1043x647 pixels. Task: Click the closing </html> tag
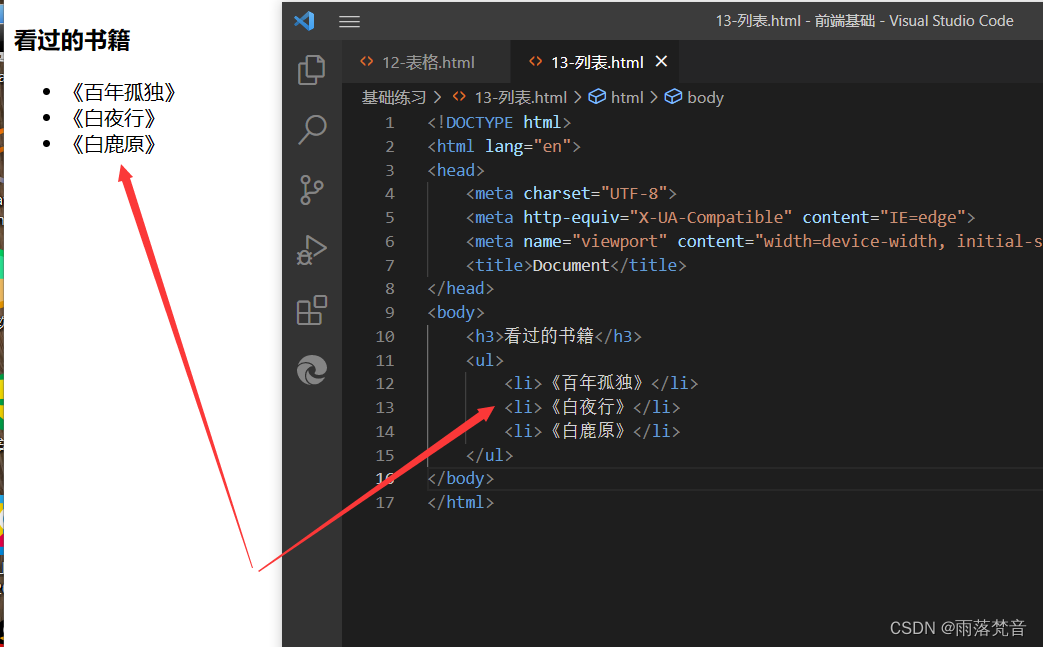tap(460, 503)
